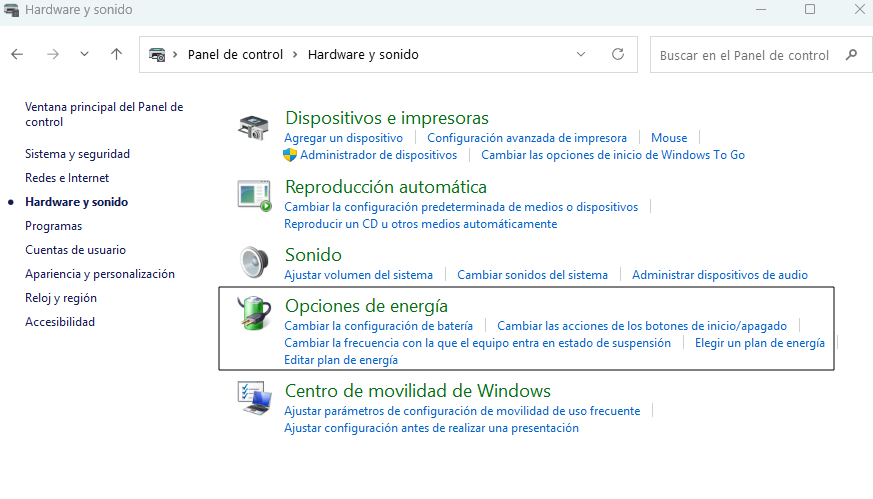Image resolution: width=873 pixels, height=499 pixels.
Task: Go to Redes e Internet
Action: (x=67, y=178)
